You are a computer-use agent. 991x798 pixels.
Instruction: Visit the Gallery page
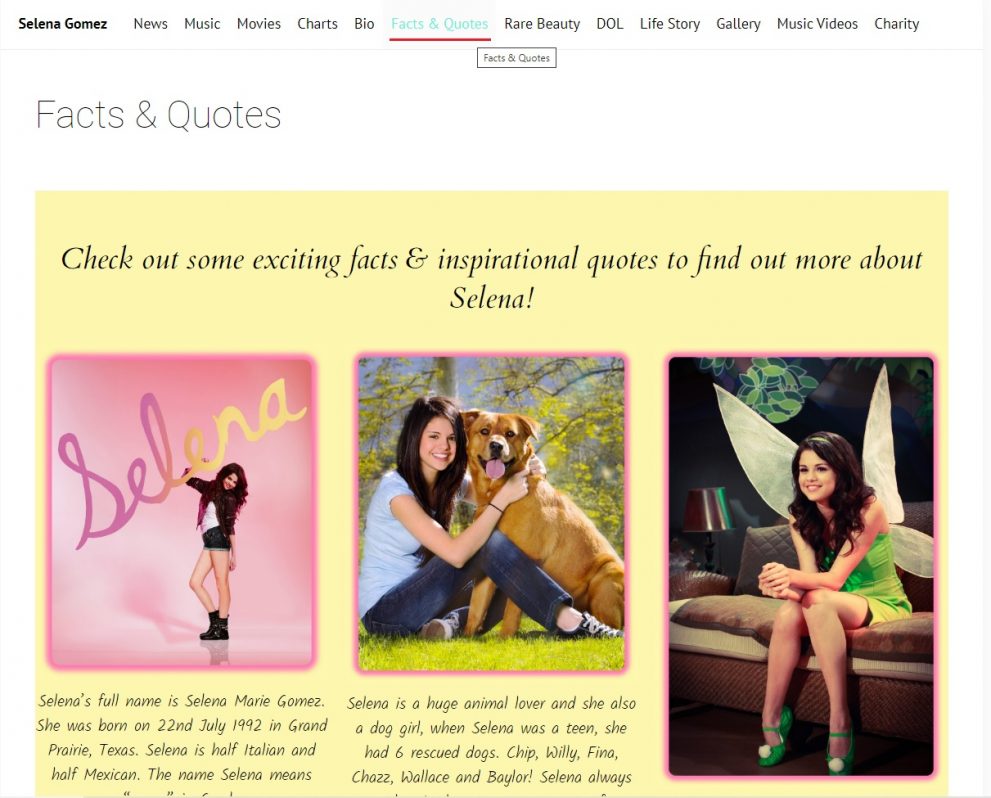tap(738, 24)
